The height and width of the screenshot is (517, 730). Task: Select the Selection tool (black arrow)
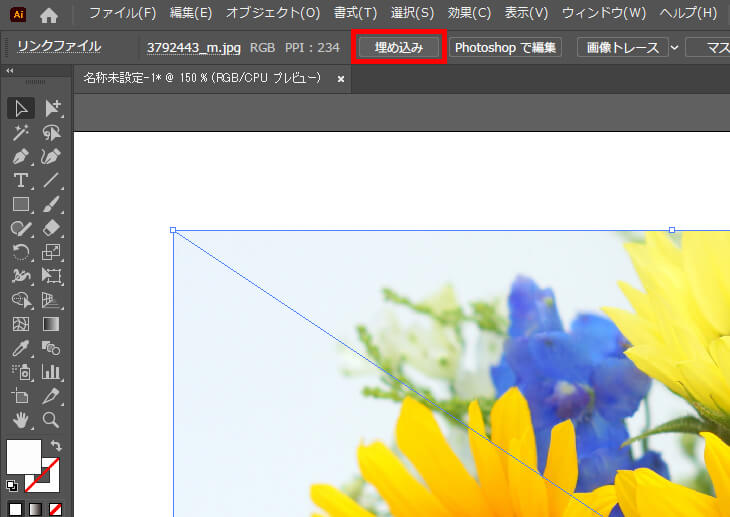coord(20,109)
